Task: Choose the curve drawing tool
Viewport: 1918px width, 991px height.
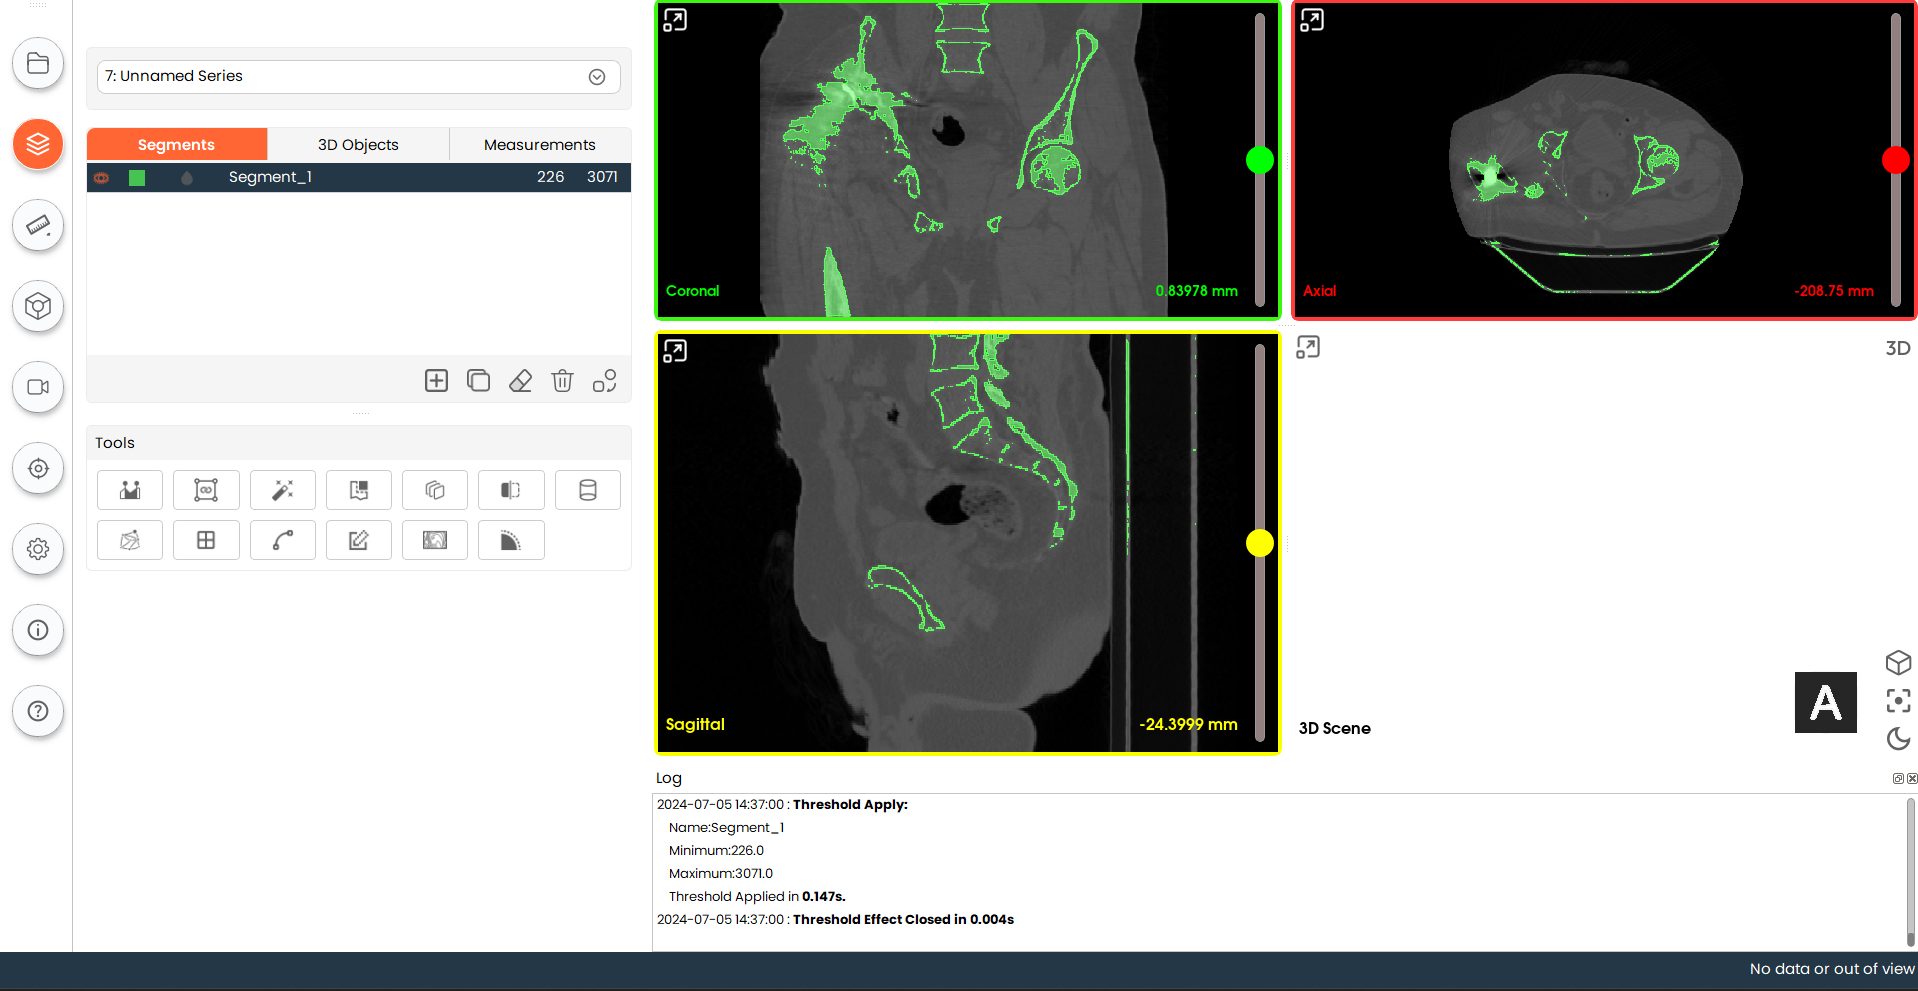Action: (x=282, y=540)
